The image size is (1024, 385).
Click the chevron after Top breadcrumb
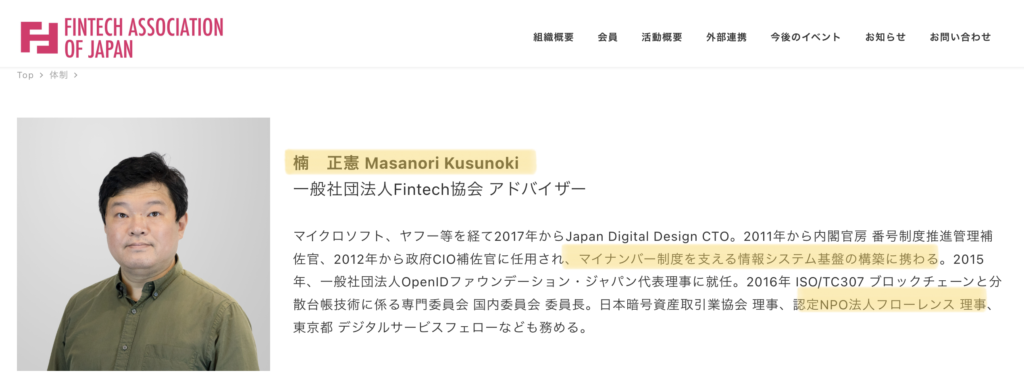[41, 75]
